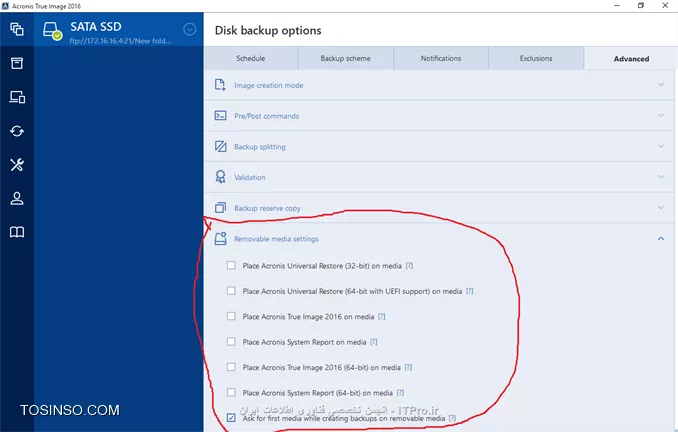678x432 pixels.
Task: Enable Universal Restore (64-bit with UEFI support) checkbox
Action: pos(231,291)
